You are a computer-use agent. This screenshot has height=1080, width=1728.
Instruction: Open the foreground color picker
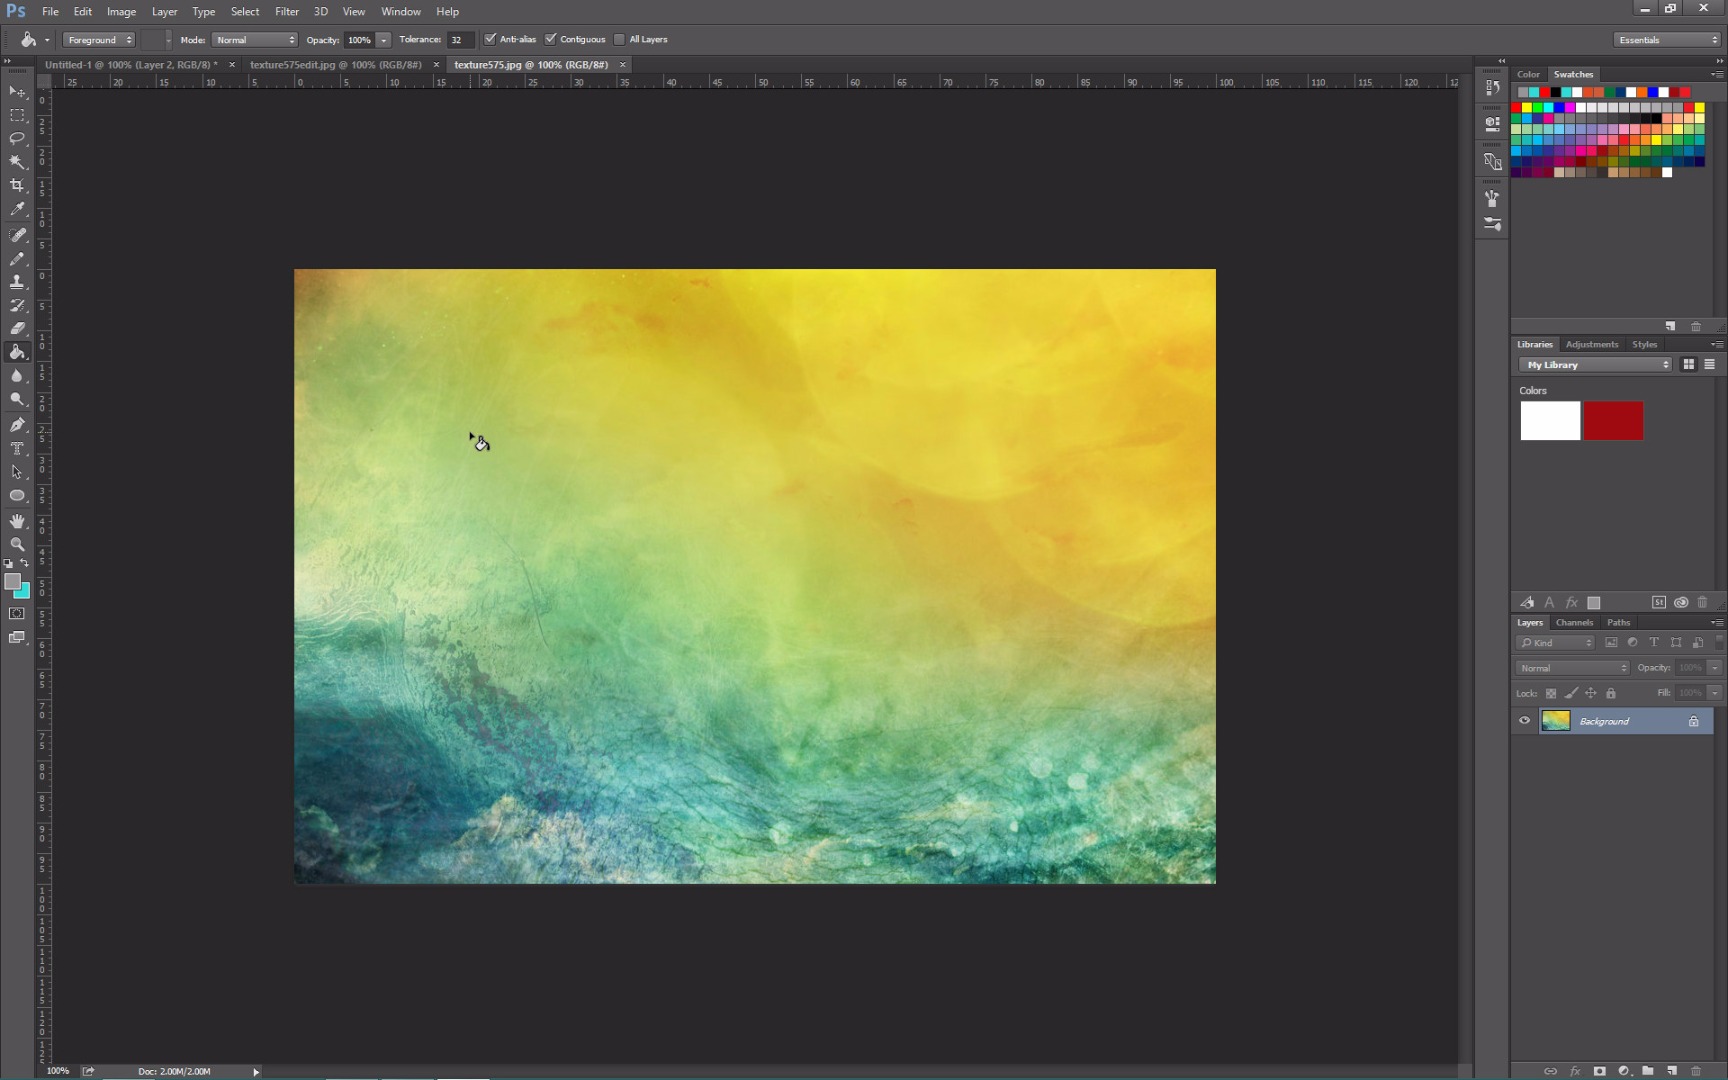pyautogui.click(x=12, y=581)
